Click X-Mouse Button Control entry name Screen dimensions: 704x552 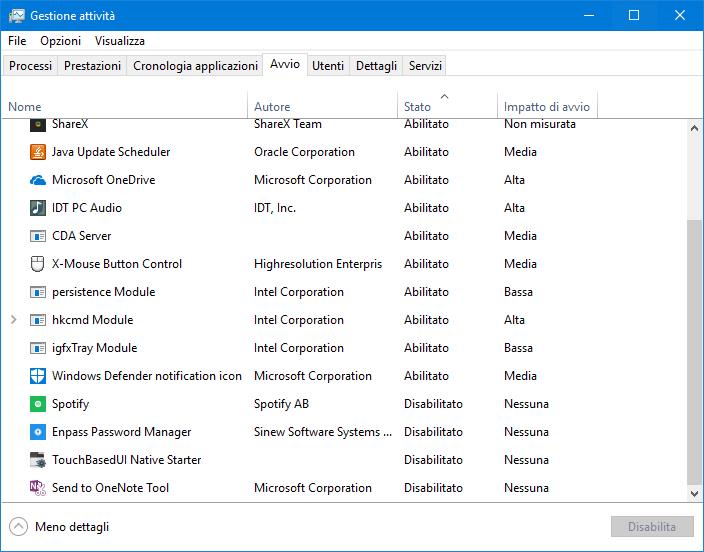[117, 264]
